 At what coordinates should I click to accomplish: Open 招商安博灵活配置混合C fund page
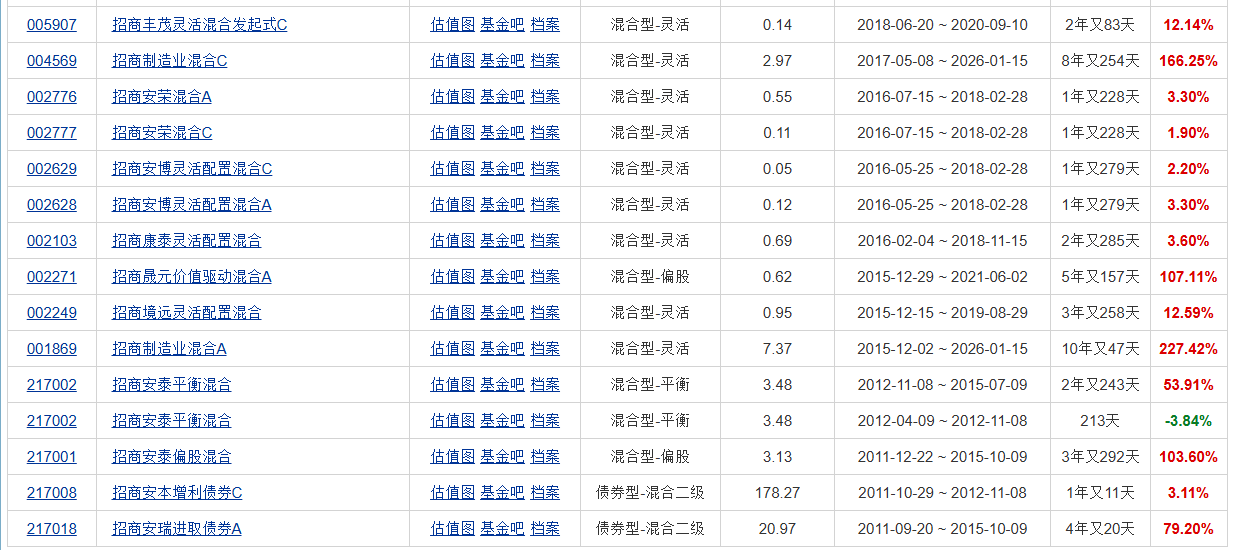[x=192, y=169]
